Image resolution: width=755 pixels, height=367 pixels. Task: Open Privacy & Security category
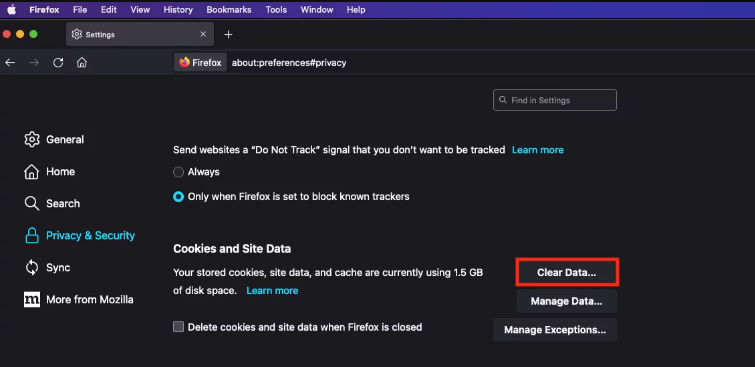[x=79, y=236]
